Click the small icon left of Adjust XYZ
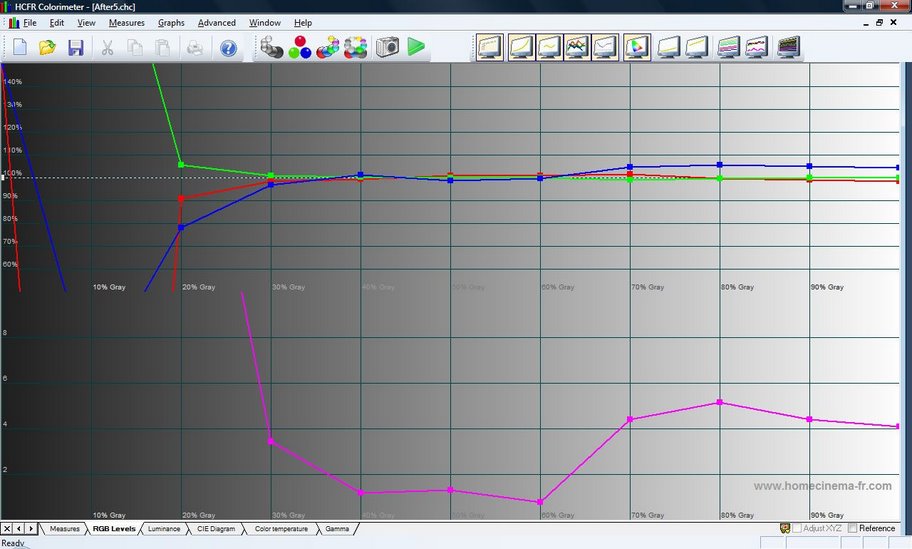The image size is (912, 549). [x=785, y=528]
